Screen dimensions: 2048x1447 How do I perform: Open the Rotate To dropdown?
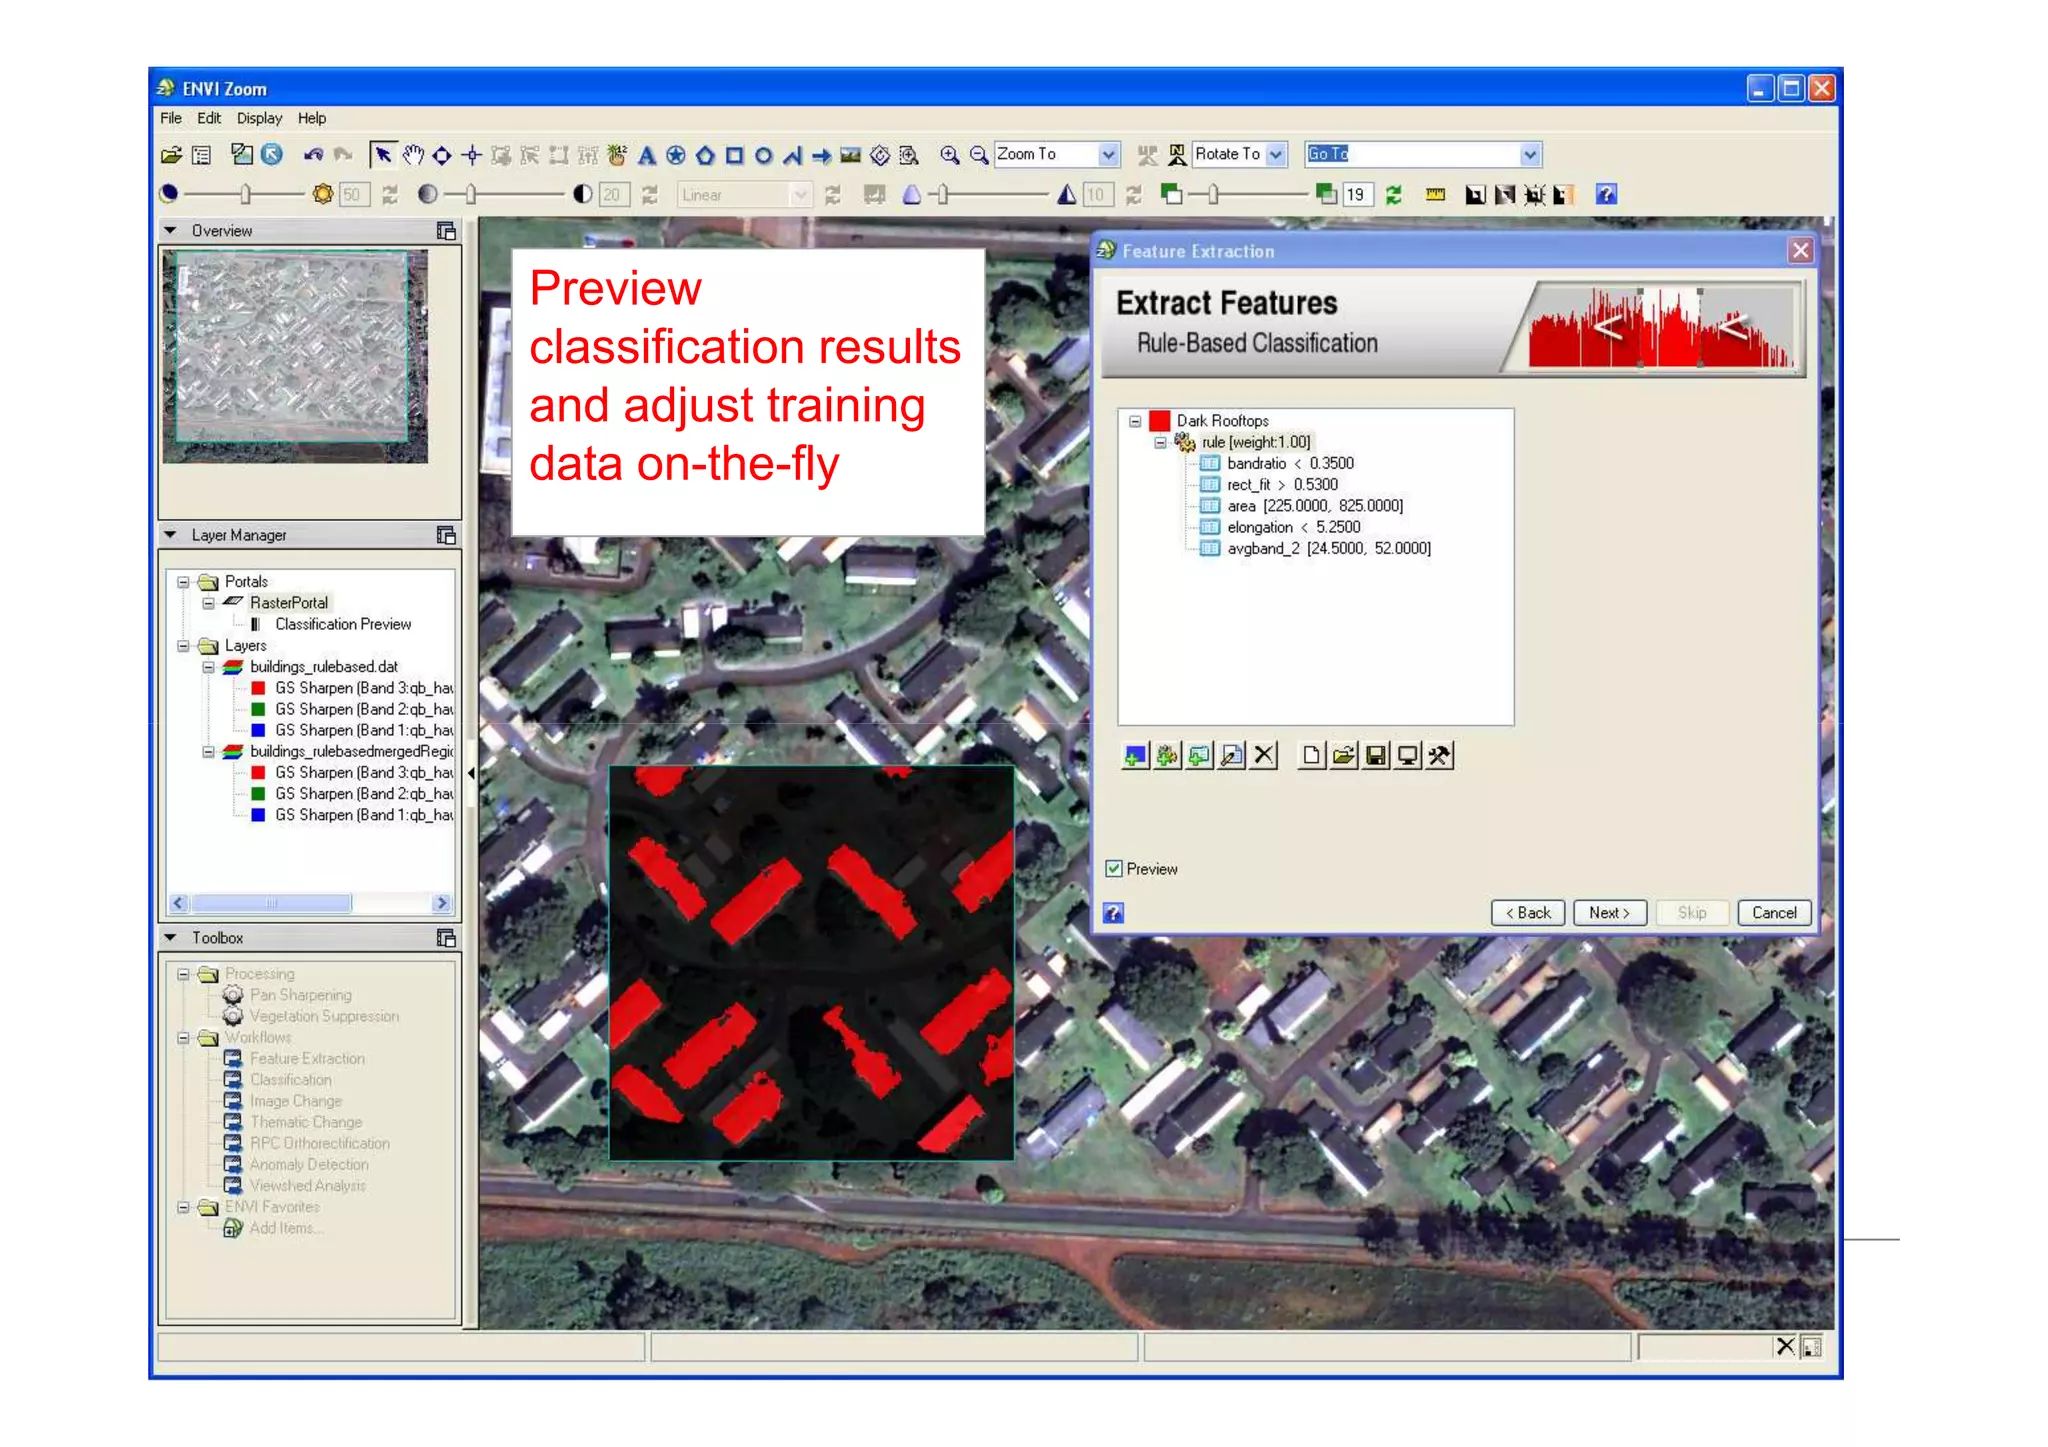point(1276,155)
